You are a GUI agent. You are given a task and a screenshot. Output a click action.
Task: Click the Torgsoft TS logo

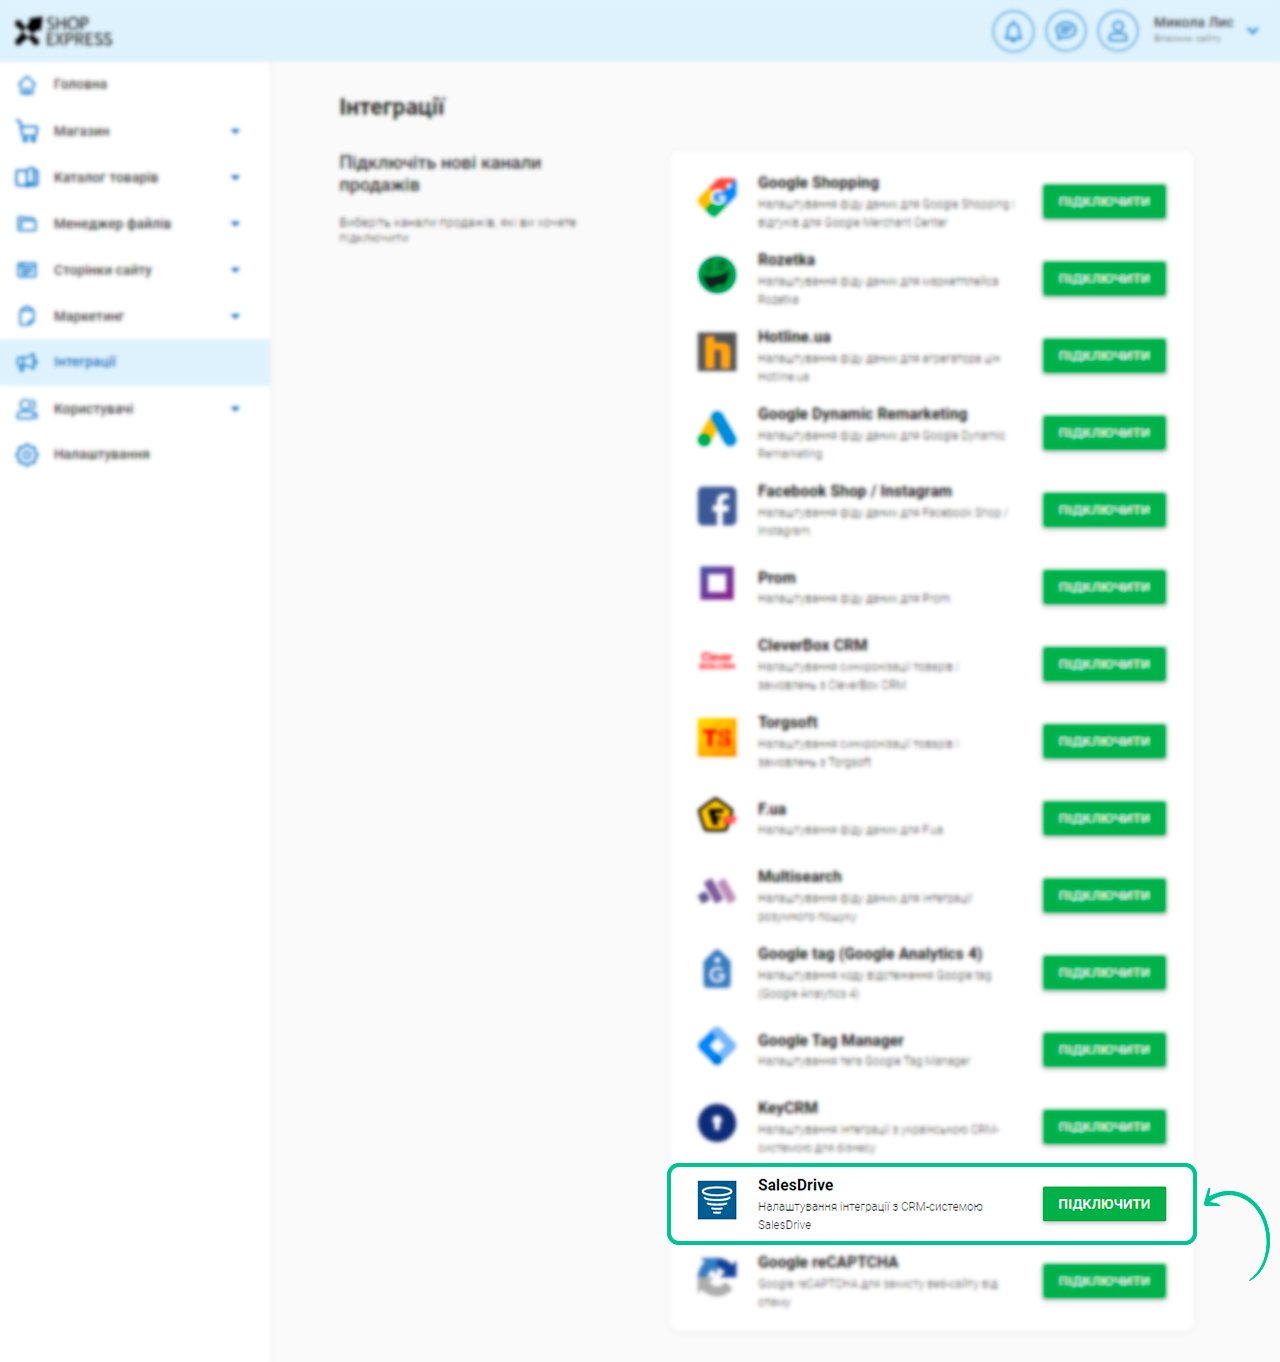point(717,737)
